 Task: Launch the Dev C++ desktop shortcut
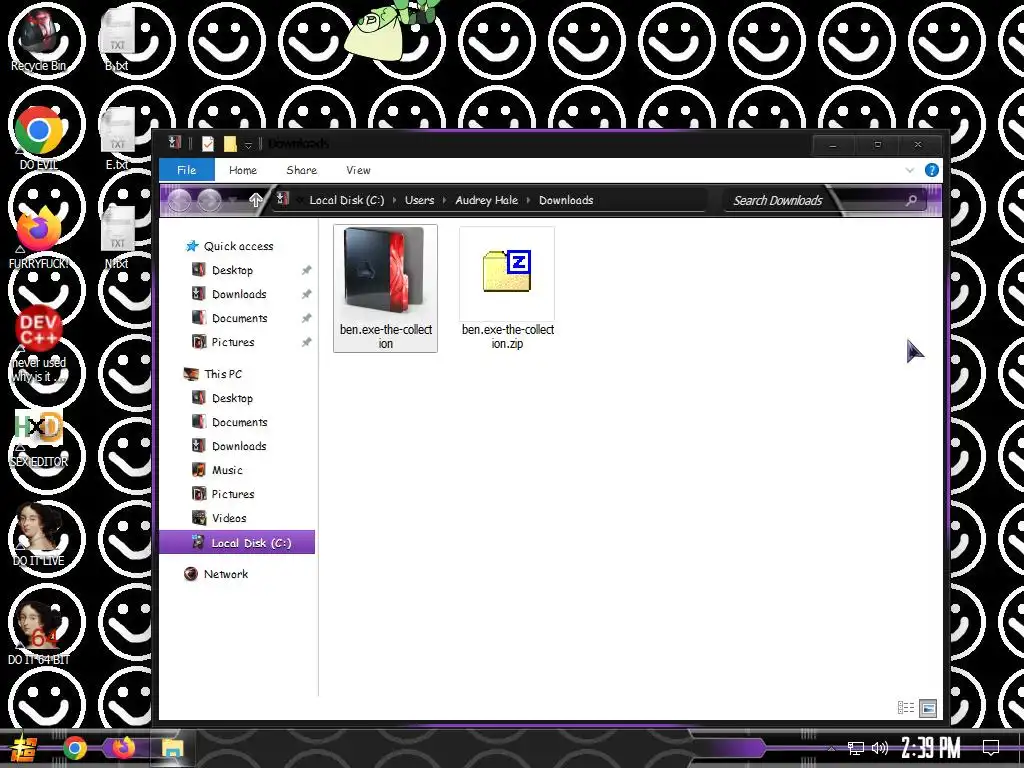[x=39, y=344]
